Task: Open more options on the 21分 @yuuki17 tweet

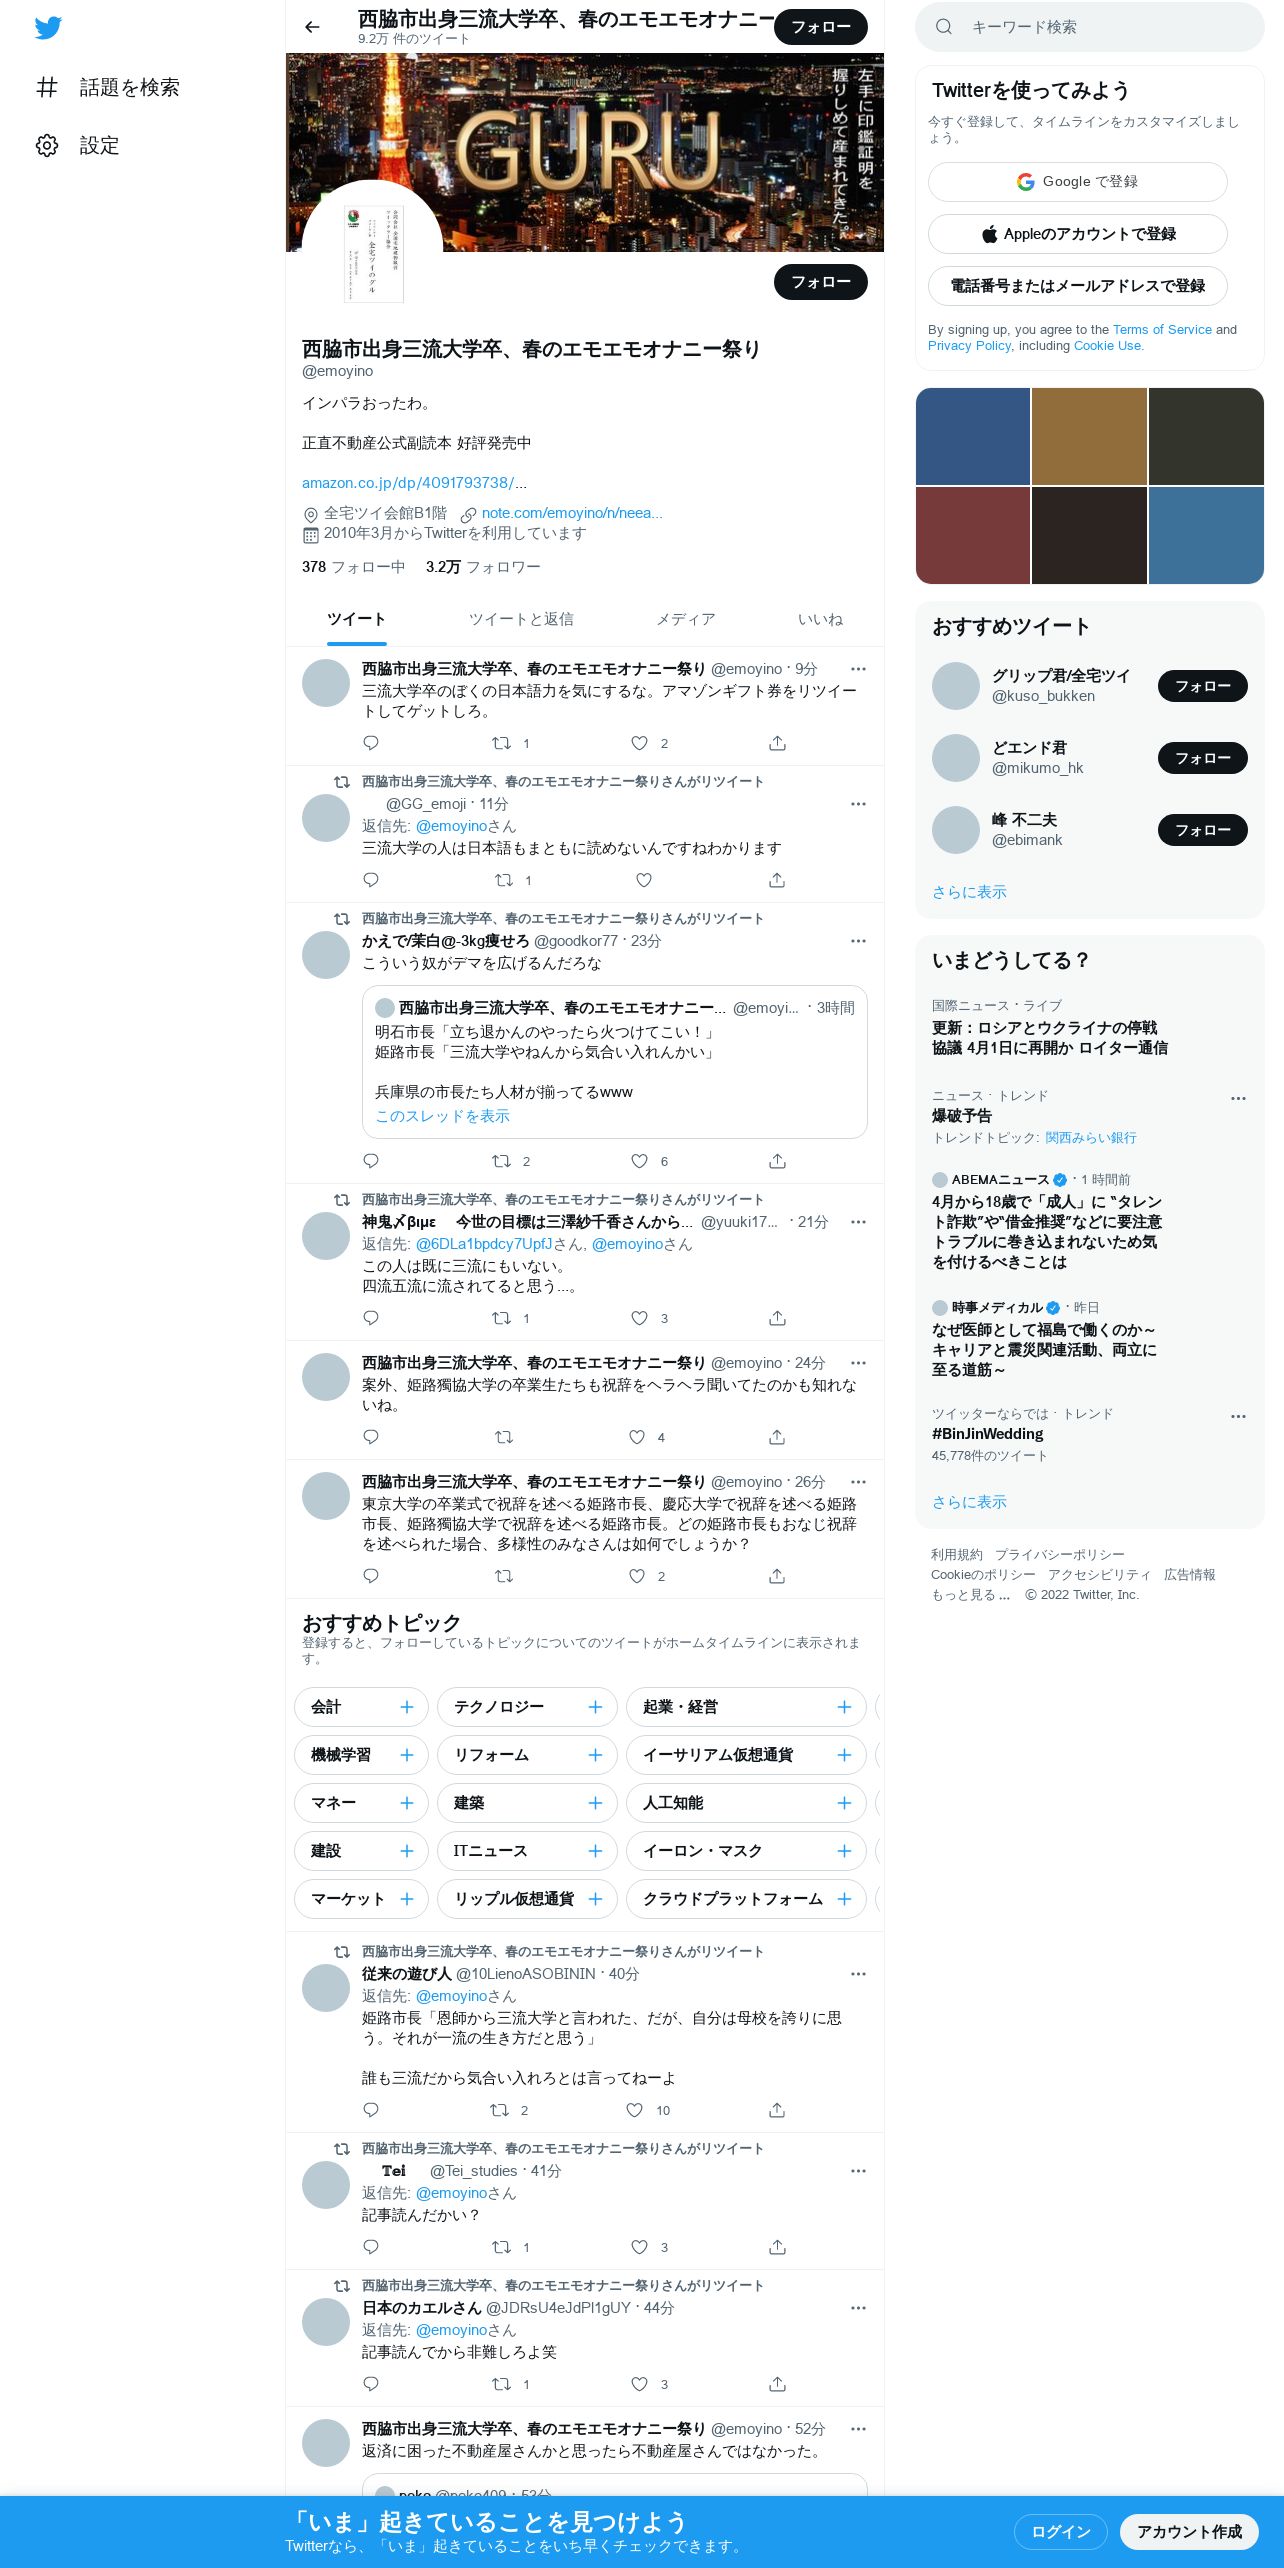Action: pyautogui.click(x=858, y=1222)
